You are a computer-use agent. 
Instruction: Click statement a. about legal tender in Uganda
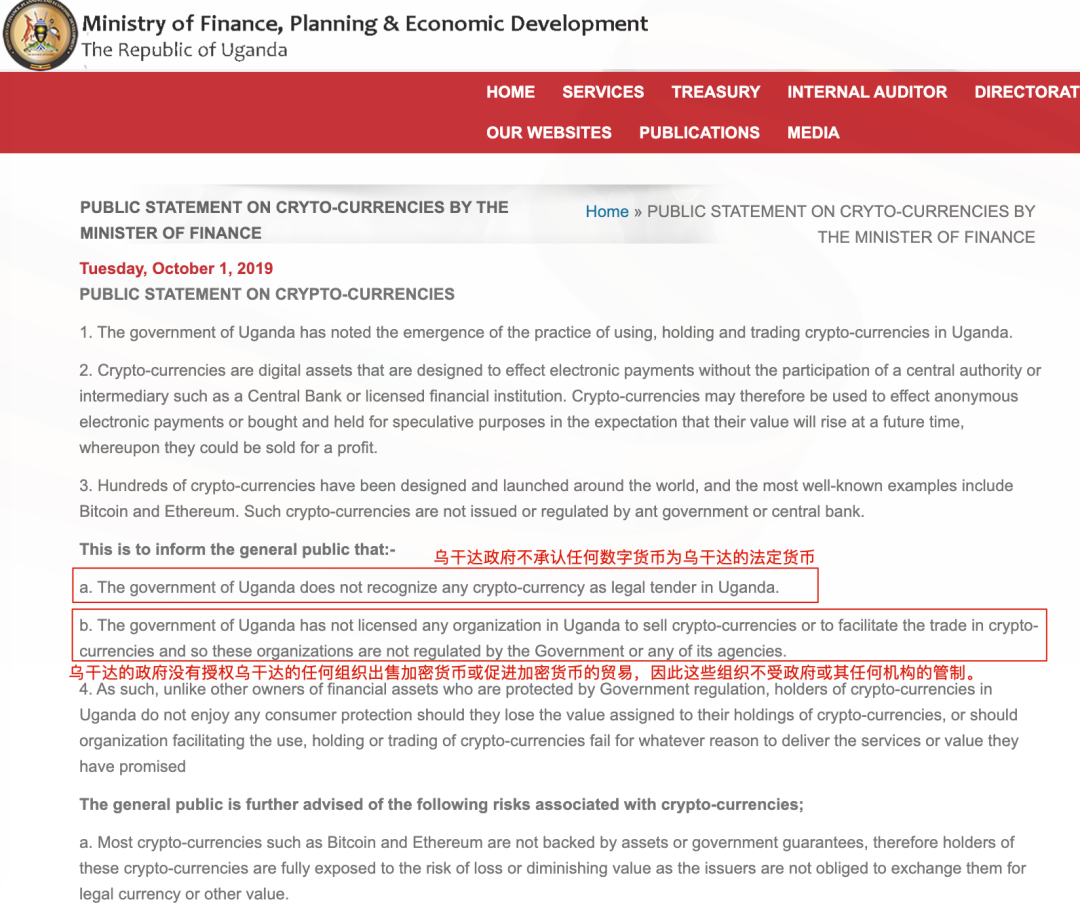pyautogui.click(x=429, y=587)
